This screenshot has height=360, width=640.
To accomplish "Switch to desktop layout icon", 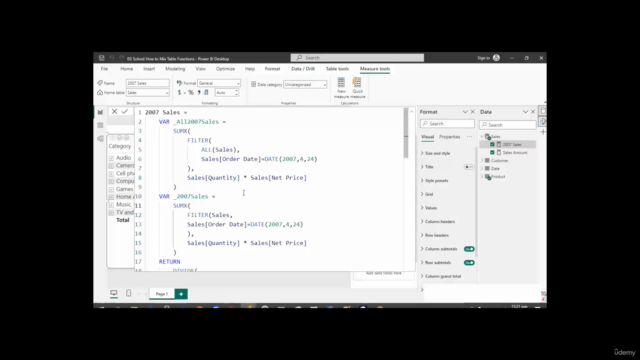I will coord(114,293).
